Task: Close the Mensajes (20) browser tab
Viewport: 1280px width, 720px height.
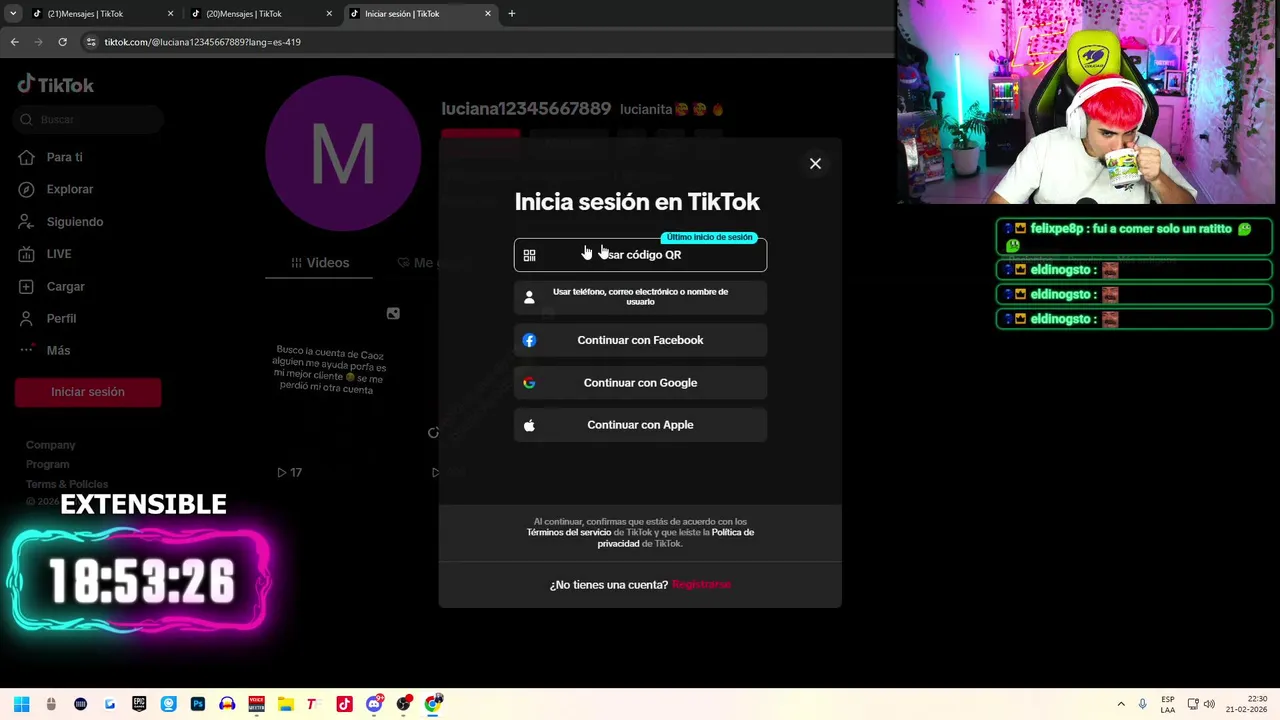Action: pyautogui.click(x=329, y=14)
